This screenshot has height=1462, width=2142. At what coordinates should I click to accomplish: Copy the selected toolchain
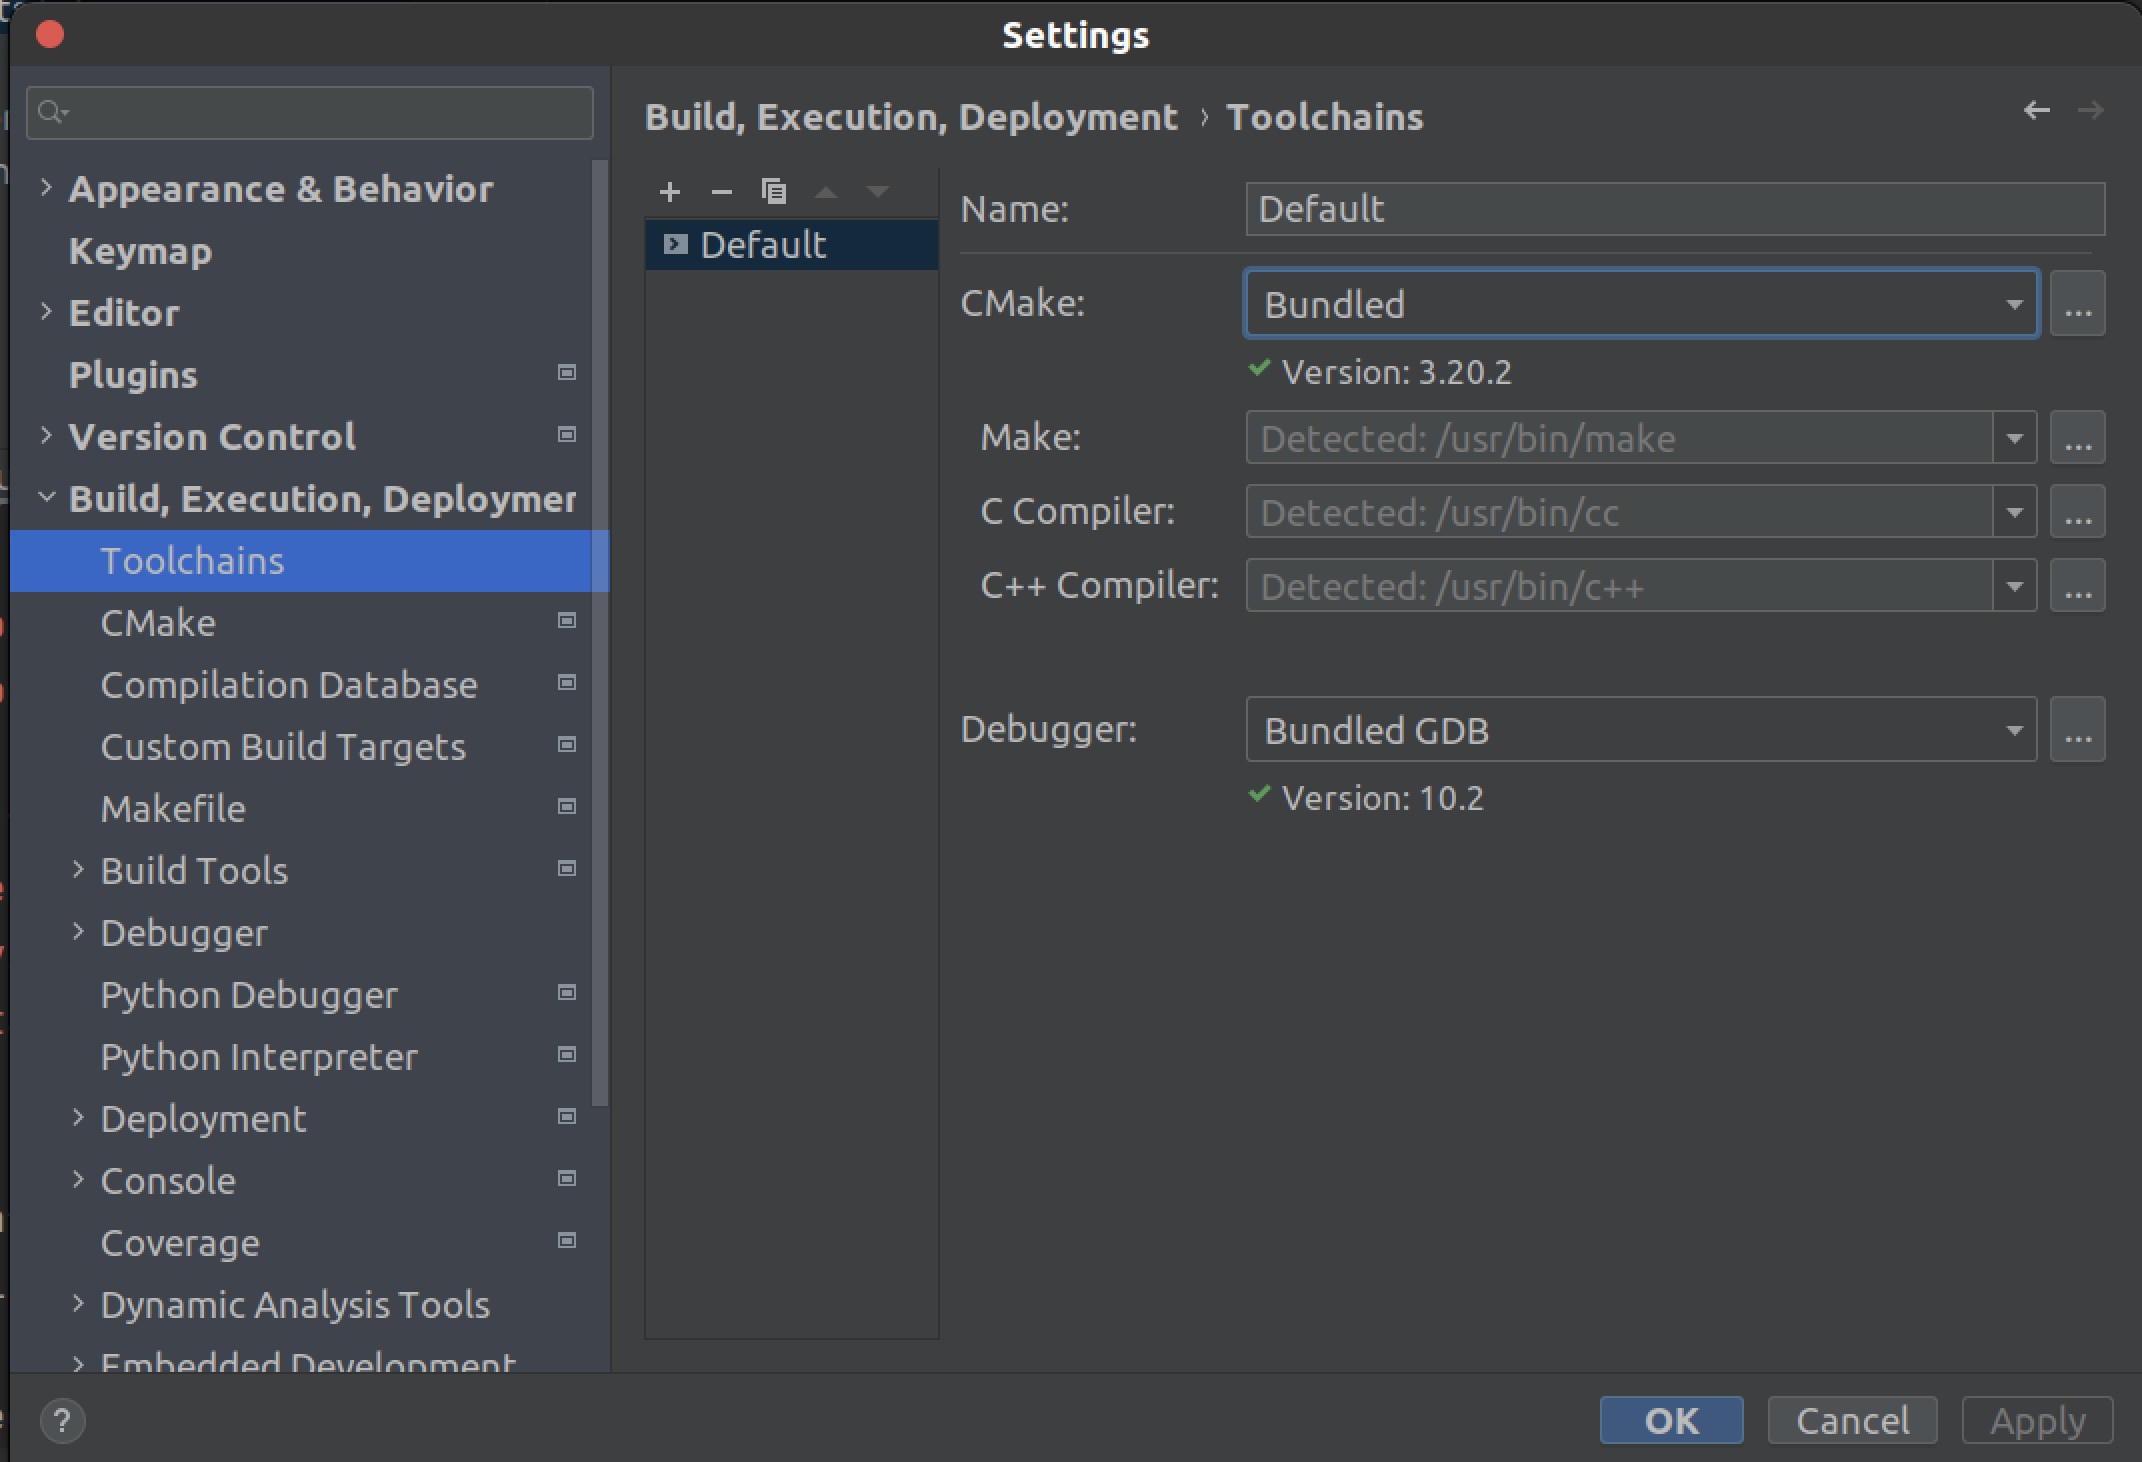click(x=774, y=191)
